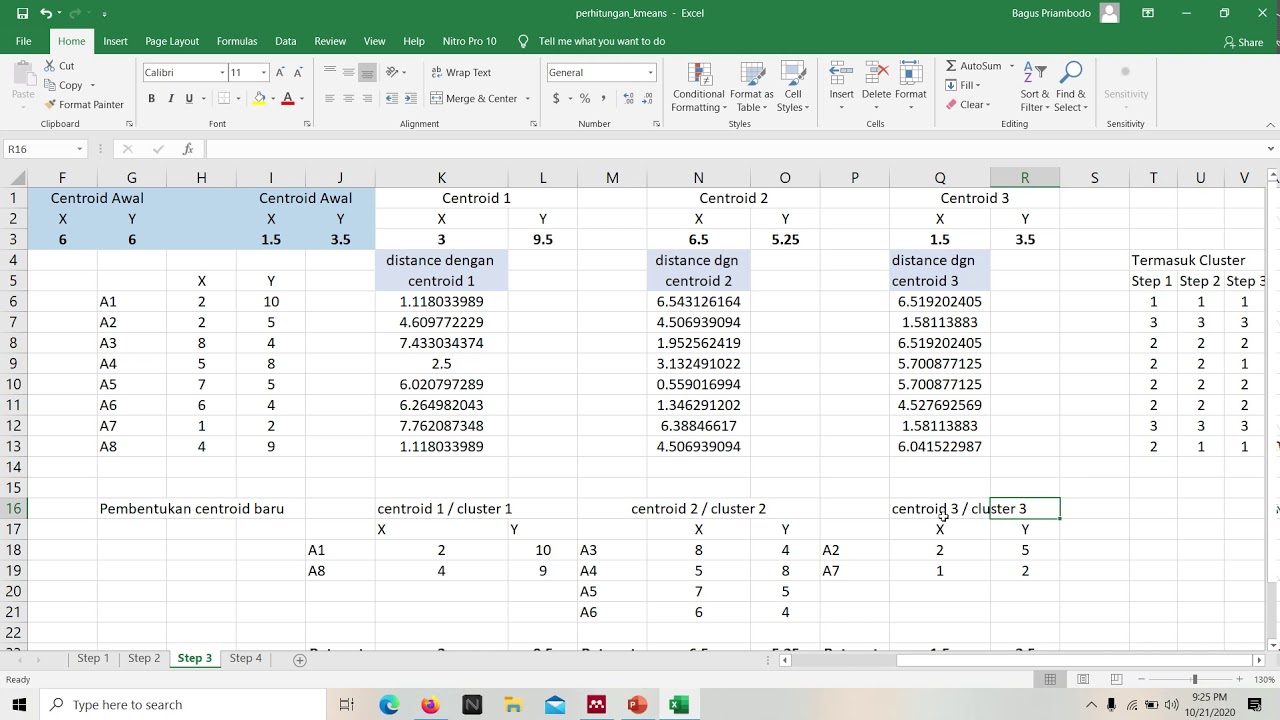Click the Save icon in quick access toolbar
Image resolution: width=1280 pixels, height=720 pixels.
(x=22, y=13)
